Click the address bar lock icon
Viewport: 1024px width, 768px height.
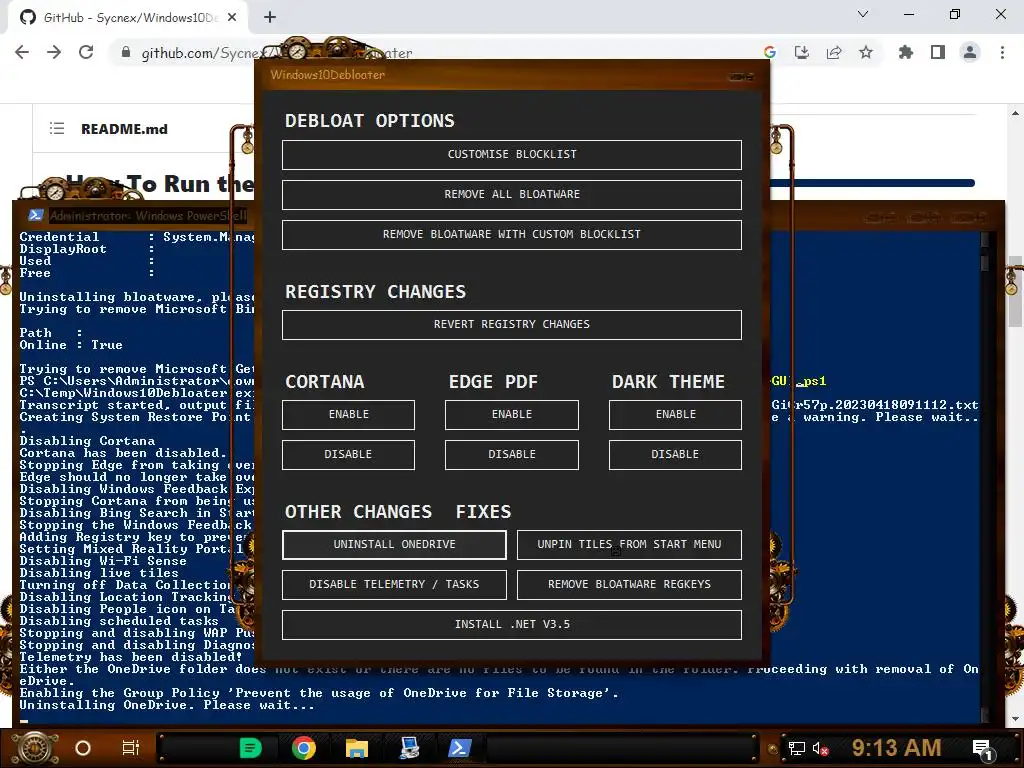[125, 52]
